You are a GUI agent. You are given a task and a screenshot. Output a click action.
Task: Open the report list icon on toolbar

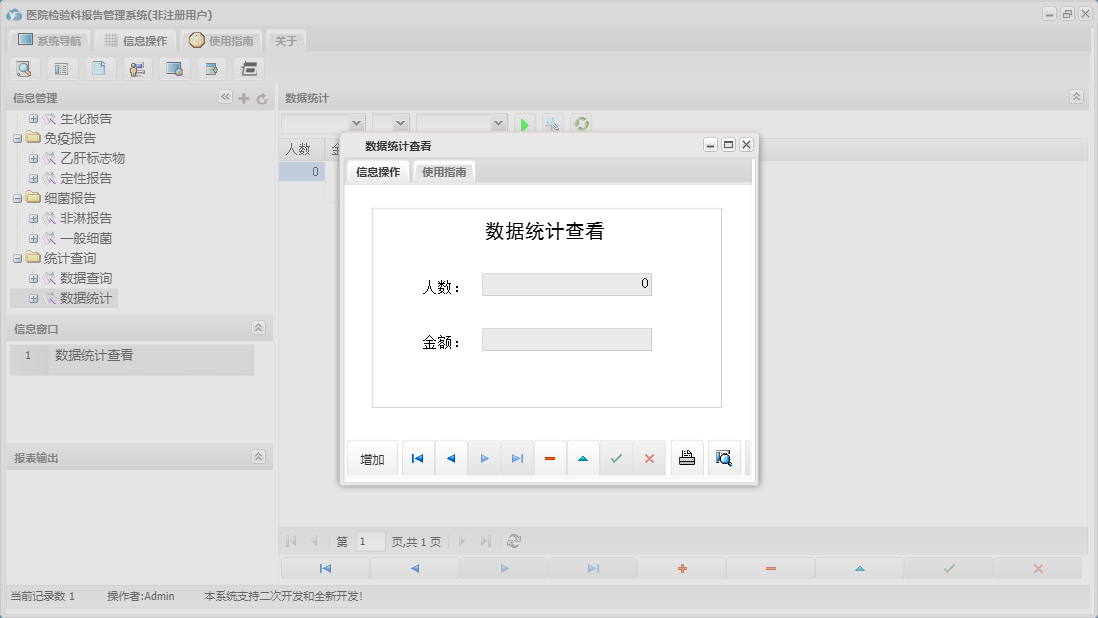coord(61,68)
